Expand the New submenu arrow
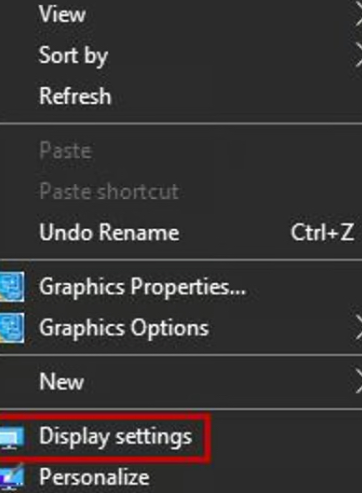 358,381
